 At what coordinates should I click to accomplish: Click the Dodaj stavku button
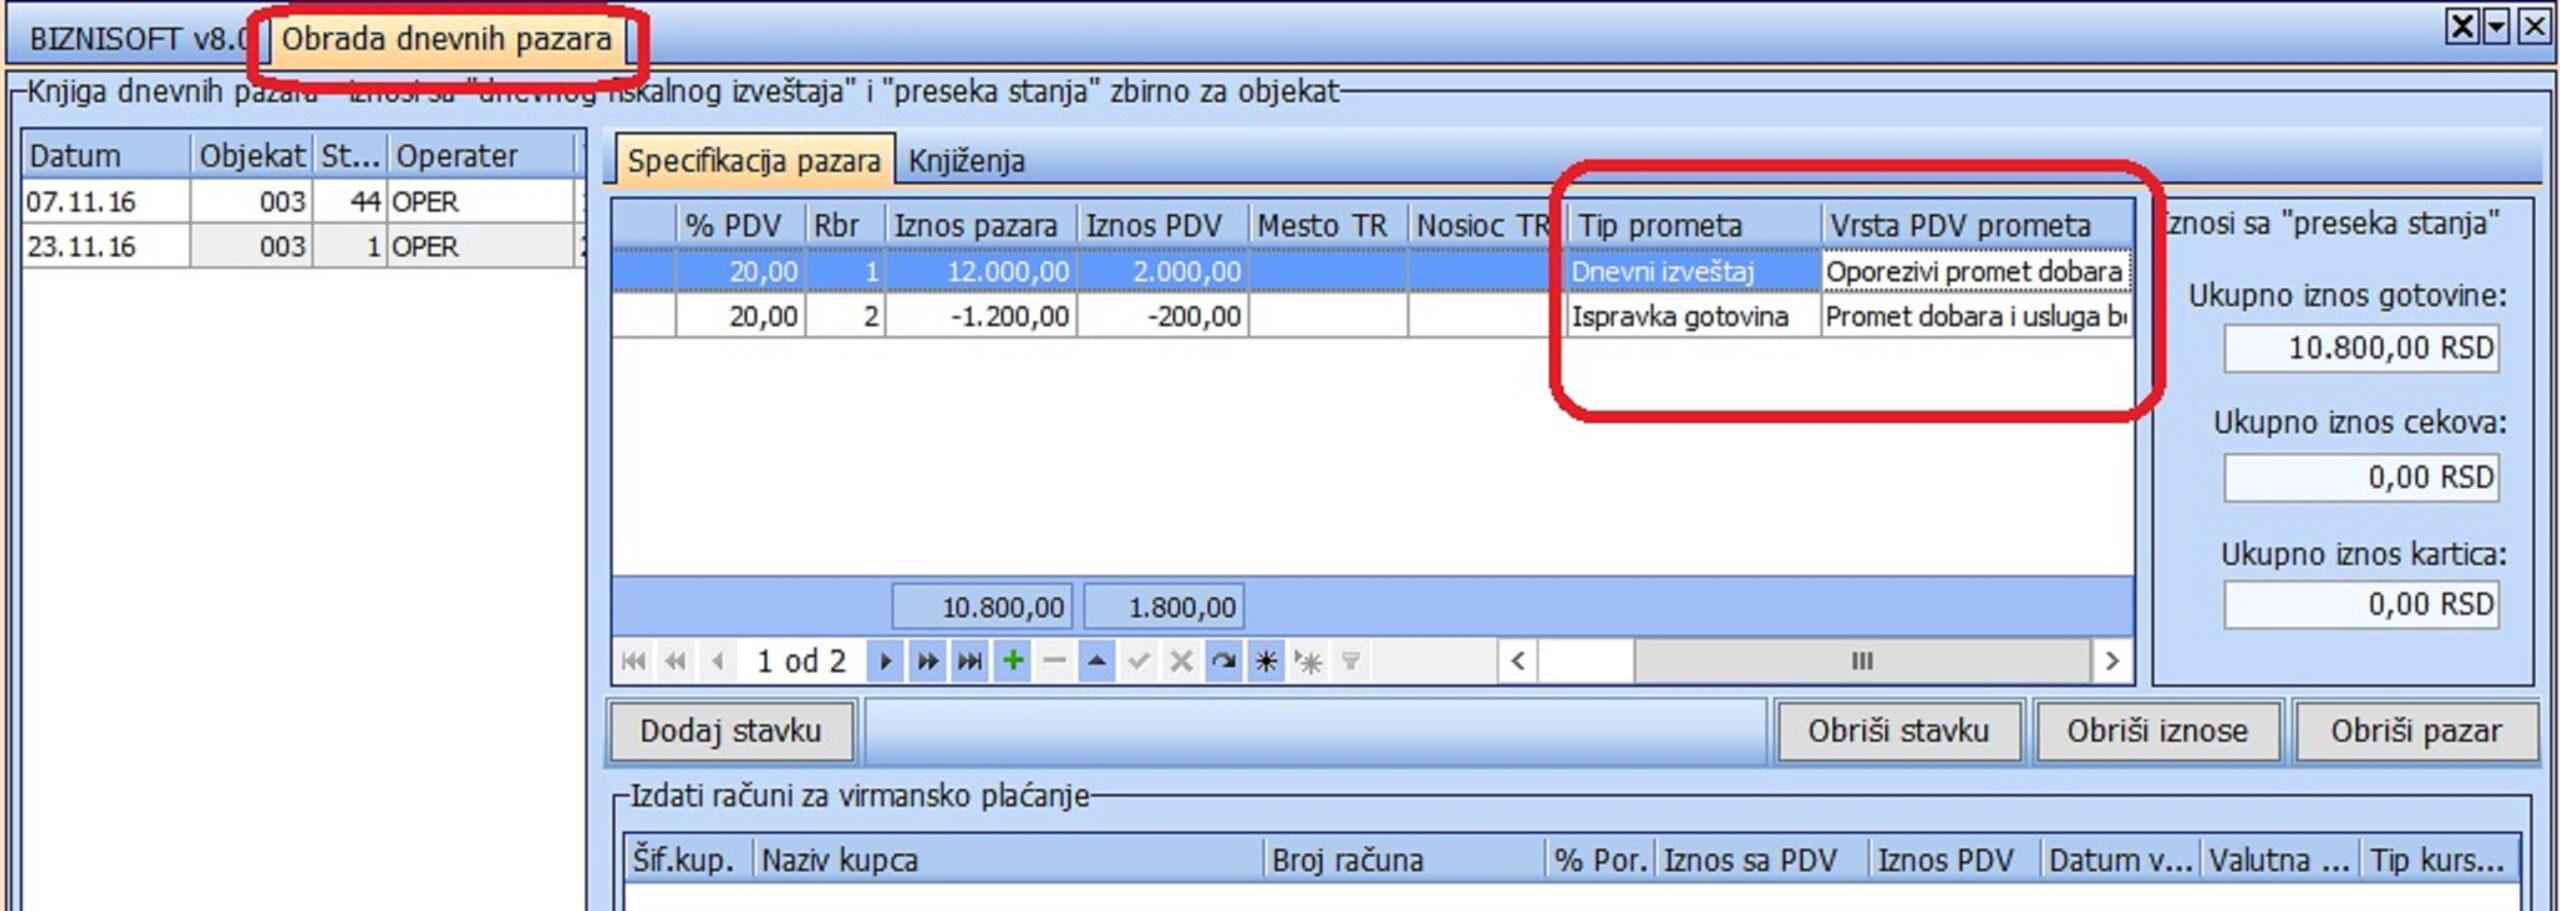[731, 731]
